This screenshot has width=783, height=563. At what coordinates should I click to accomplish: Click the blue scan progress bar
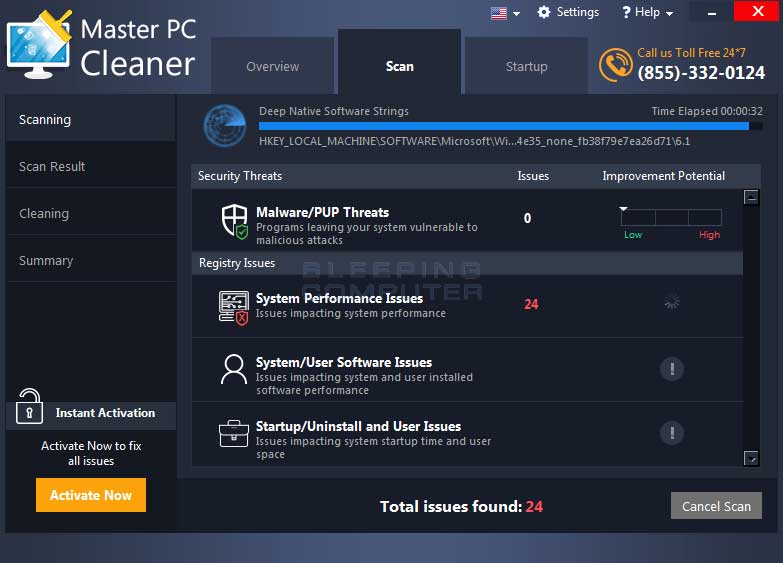(x=510, y=126)
